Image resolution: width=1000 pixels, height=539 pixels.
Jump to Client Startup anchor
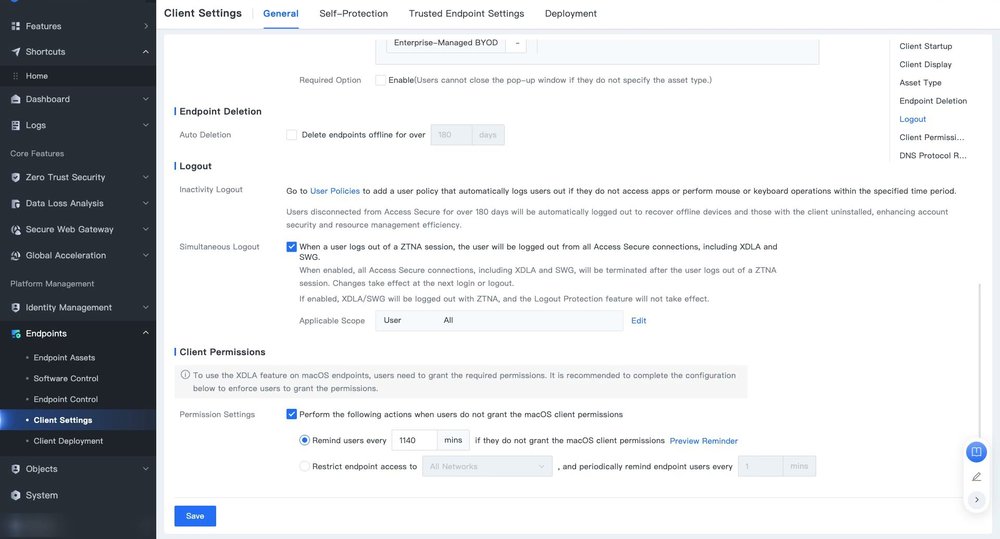click(x=925, y=47)
